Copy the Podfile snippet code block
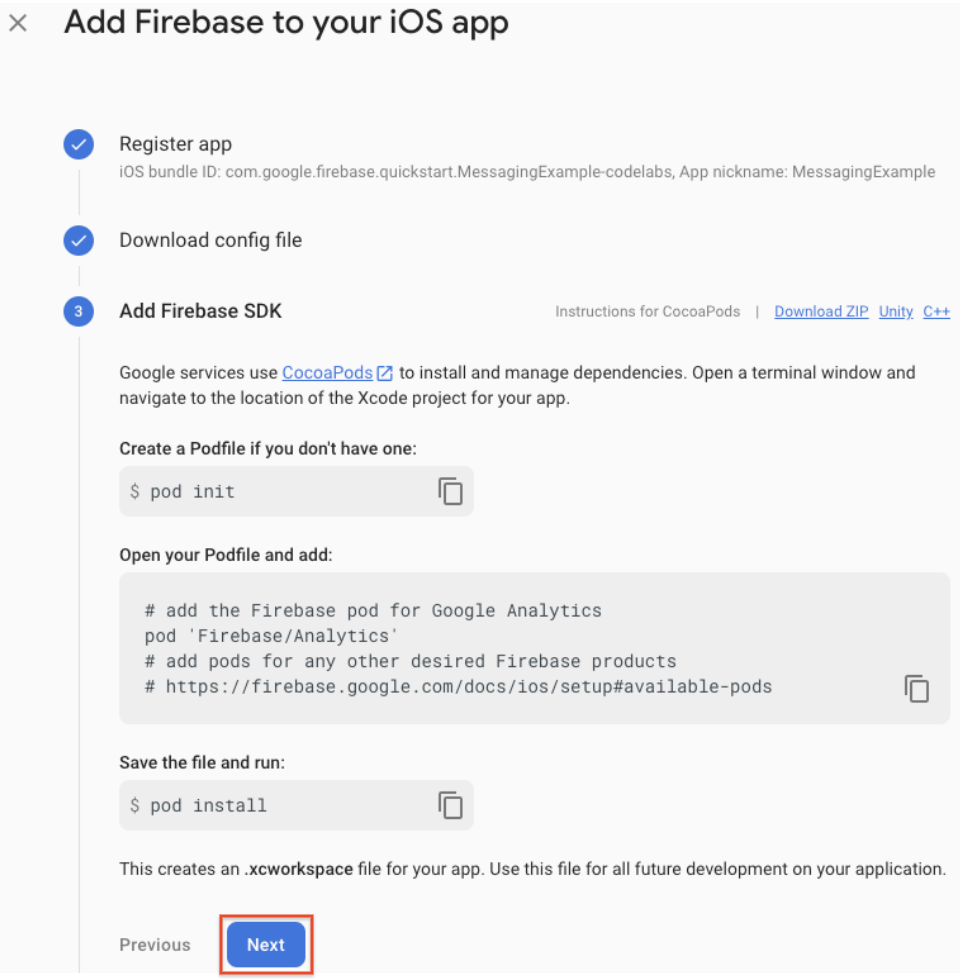The image size is (960, 979). pyautogui.click(x=916, y=688)
